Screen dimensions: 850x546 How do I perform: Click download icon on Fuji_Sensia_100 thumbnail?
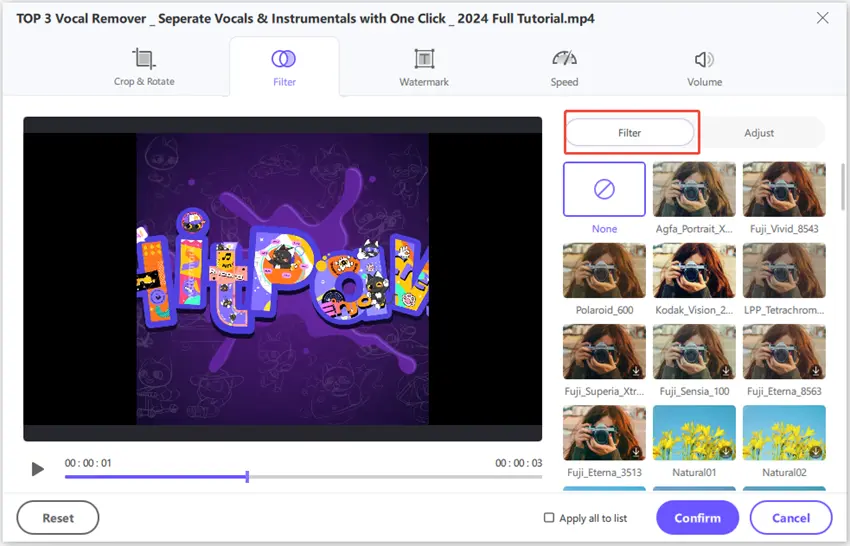726,371
